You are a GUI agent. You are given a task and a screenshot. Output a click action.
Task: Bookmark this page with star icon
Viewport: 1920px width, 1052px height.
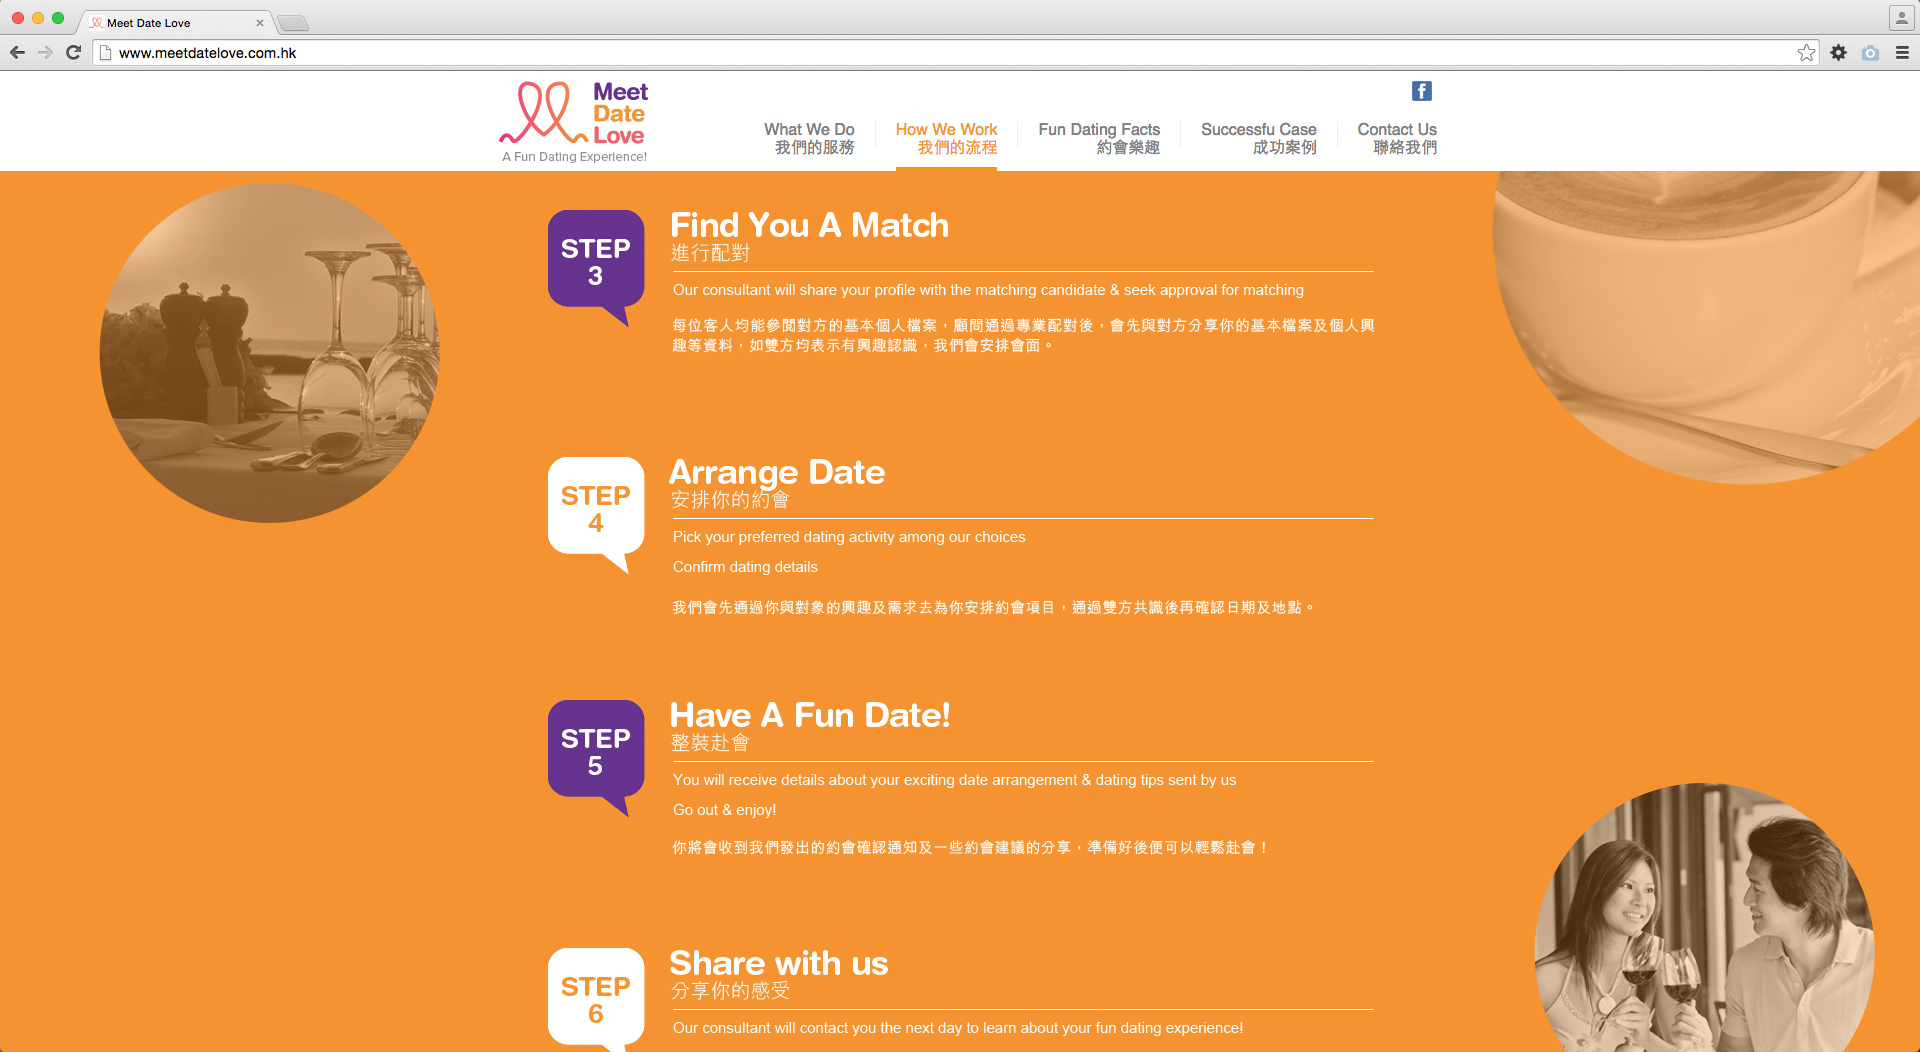pos(1806,53)
